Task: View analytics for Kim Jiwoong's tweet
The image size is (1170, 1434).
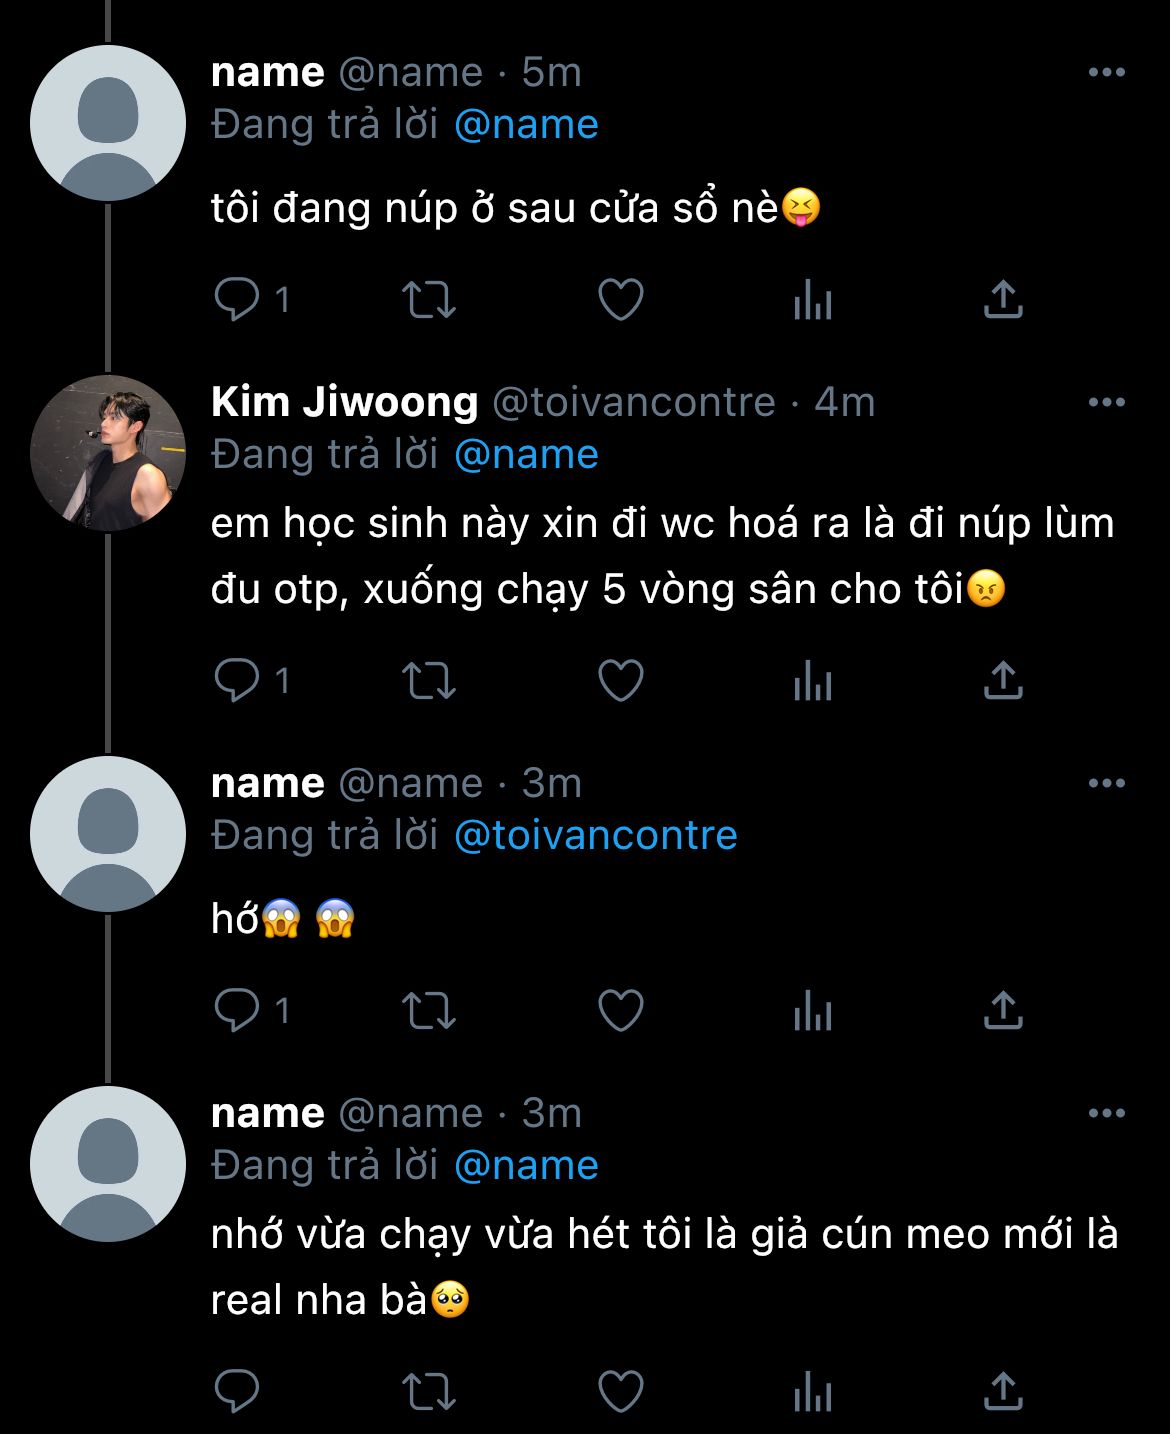Action: [x=812, y=681]
